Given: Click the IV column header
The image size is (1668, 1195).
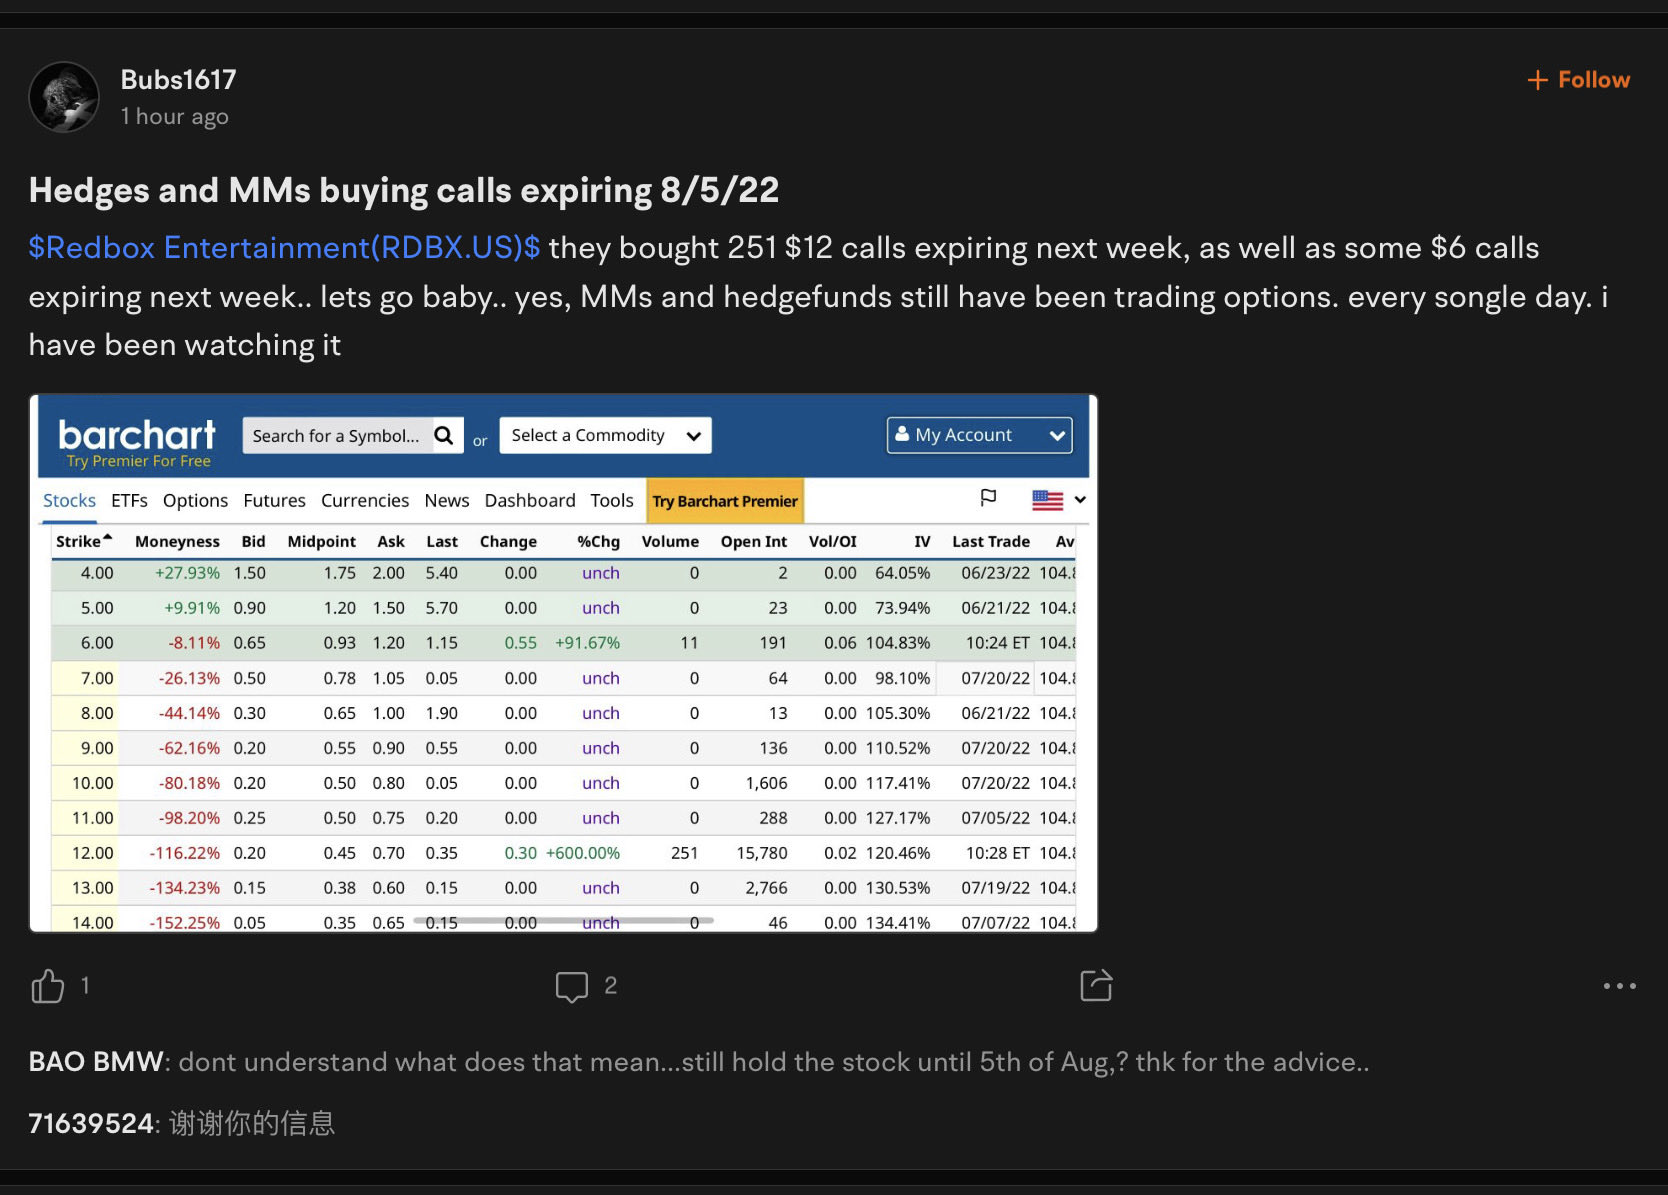Looking at the screenshot, I should [x=922, y=541].
